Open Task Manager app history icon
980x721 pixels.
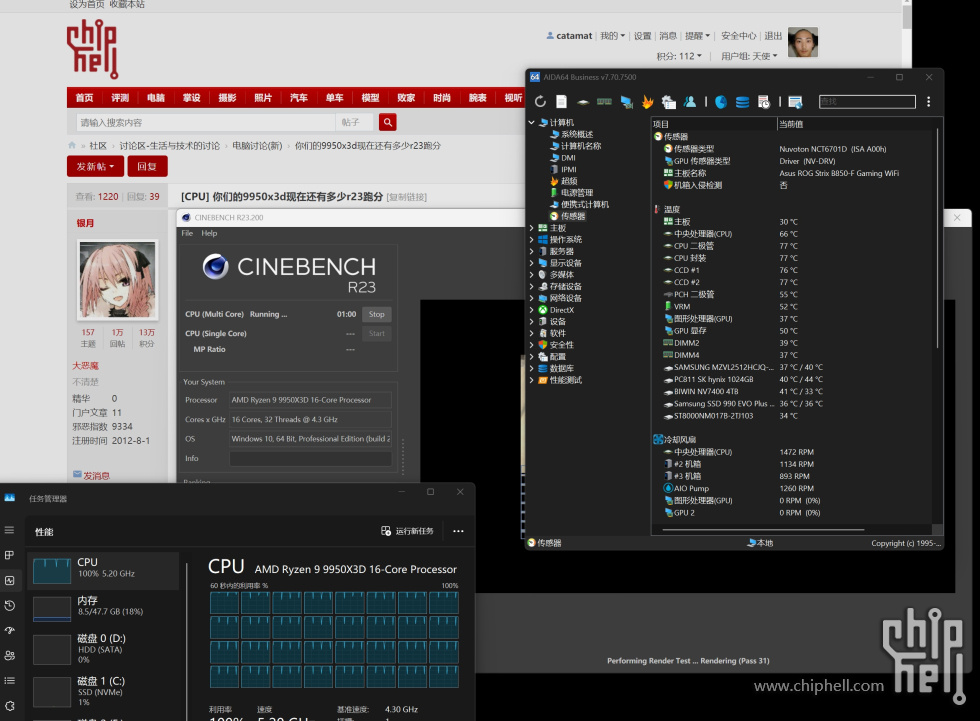[x=9, y=605]
